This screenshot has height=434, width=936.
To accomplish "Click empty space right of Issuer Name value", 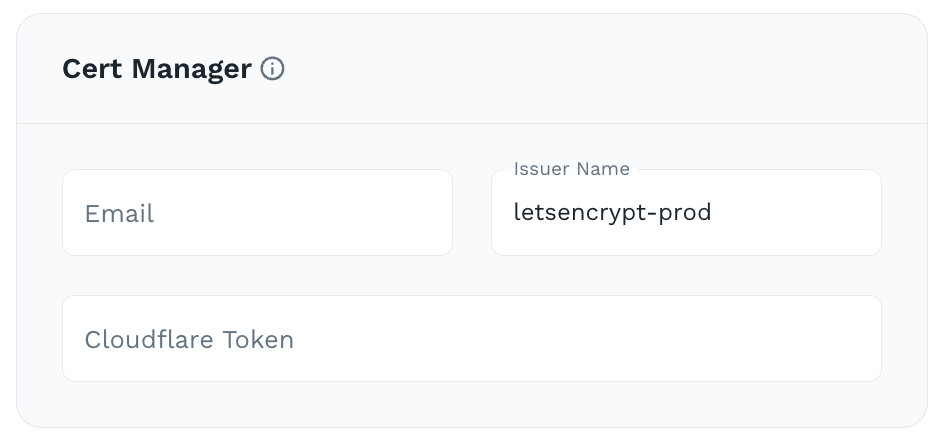I will tap(800, 213).
